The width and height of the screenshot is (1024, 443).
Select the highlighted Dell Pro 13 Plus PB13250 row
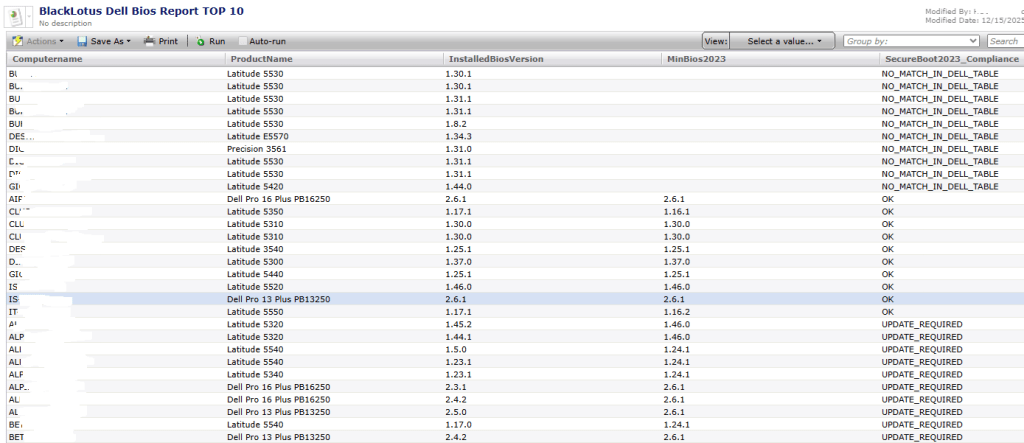[x=284, y=298]
